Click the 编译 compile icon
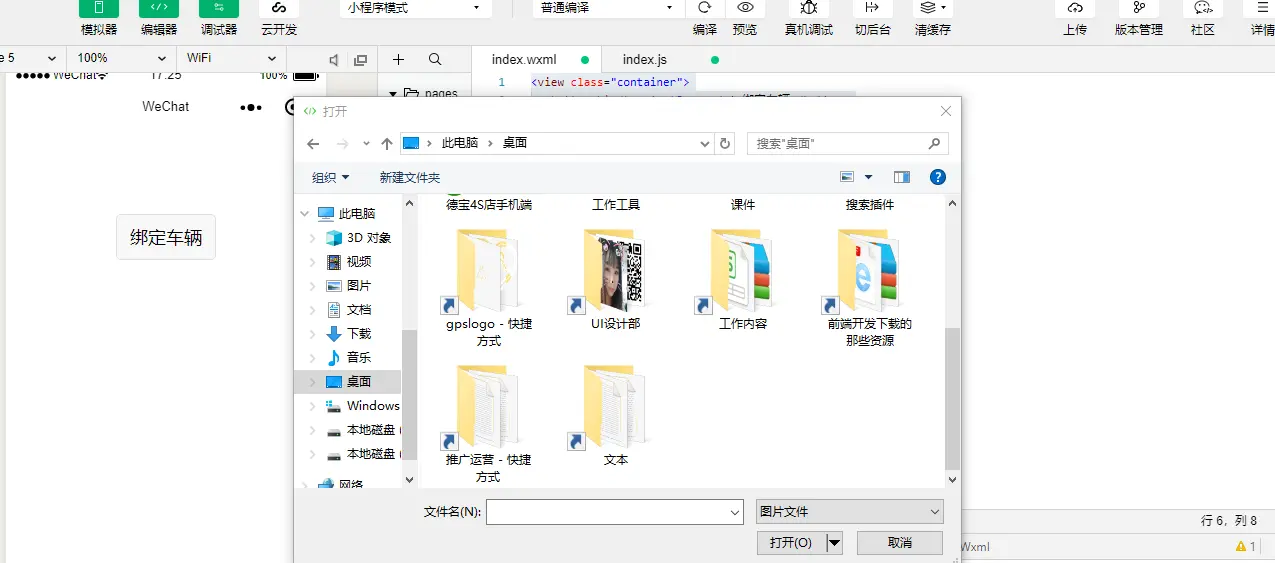 click(705, 8)
